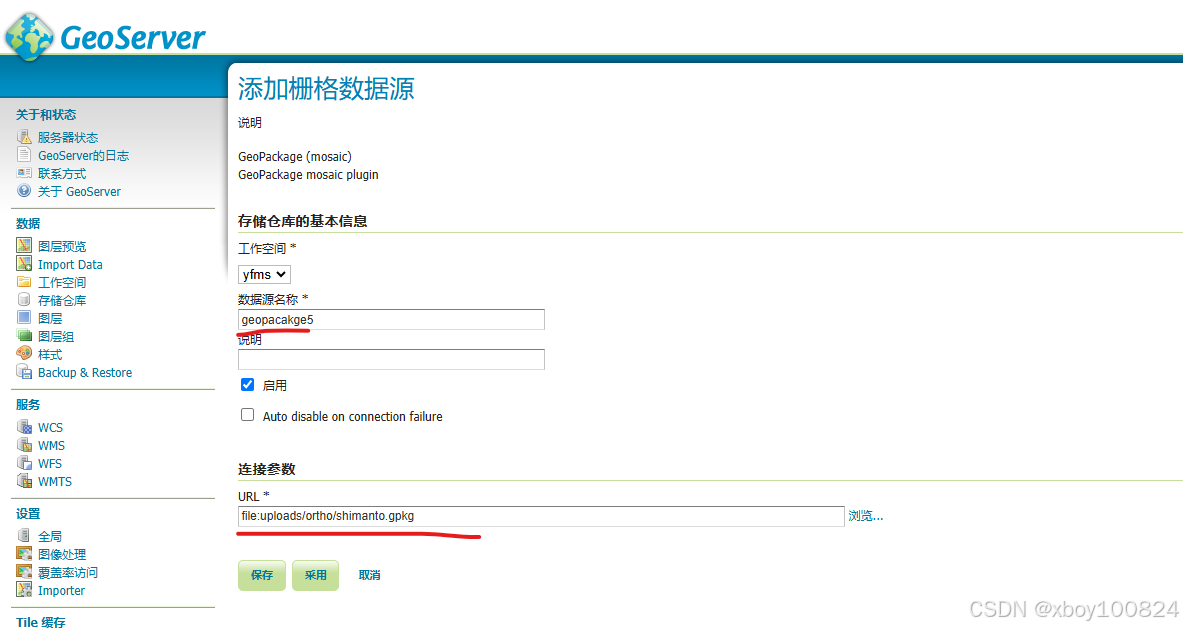Screen dimensions: 1183x629
Task: Open 服务器状态 server status page
Action: click(x=68, y=137)
